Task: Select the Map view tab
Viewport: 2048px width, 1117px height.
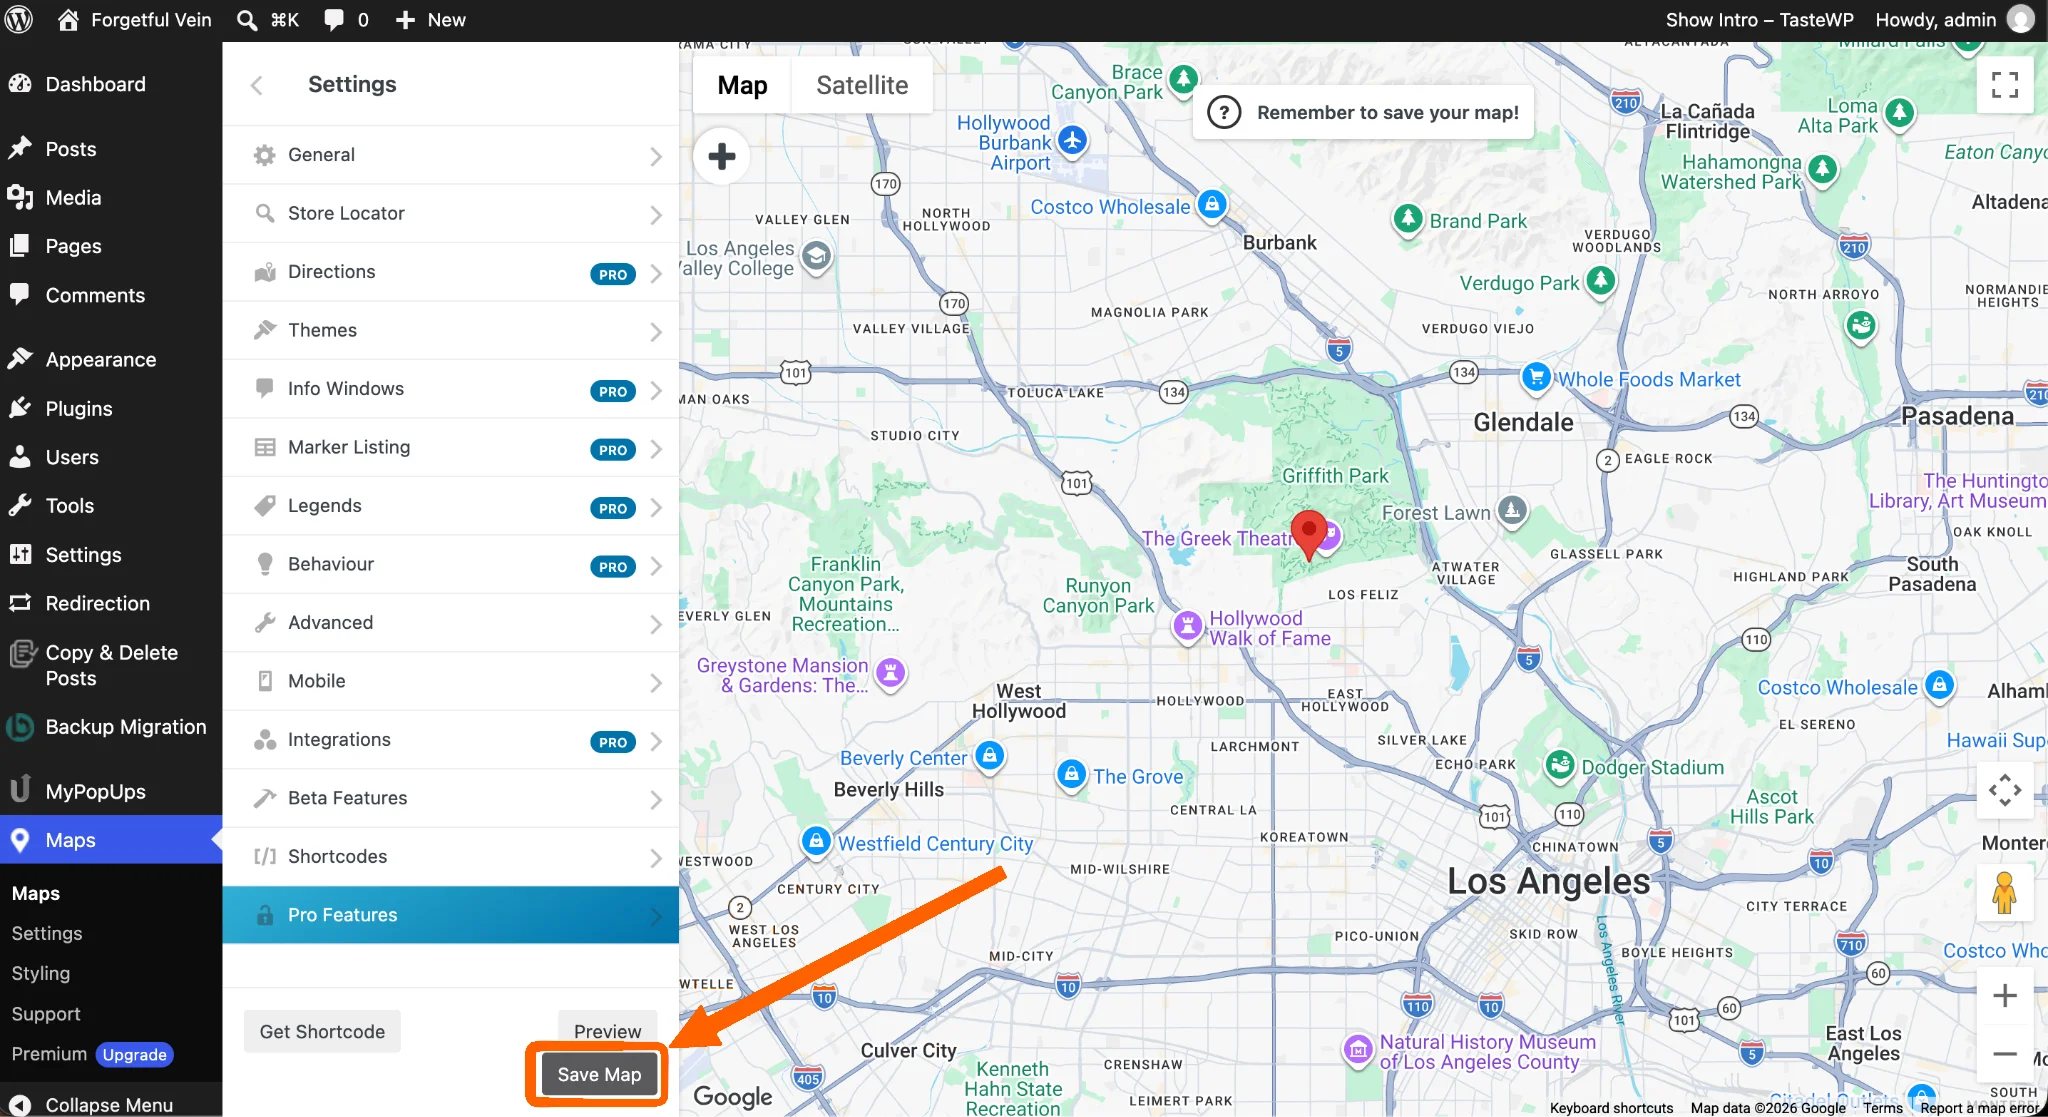Action: point(742,85)
